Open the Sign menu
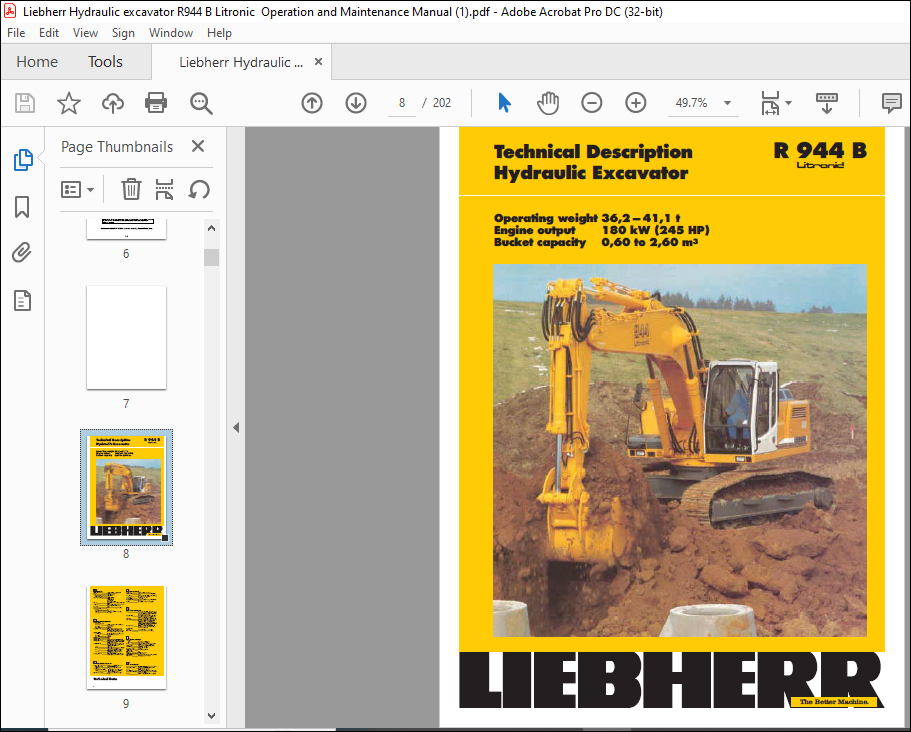 click(x=123, y=33)
